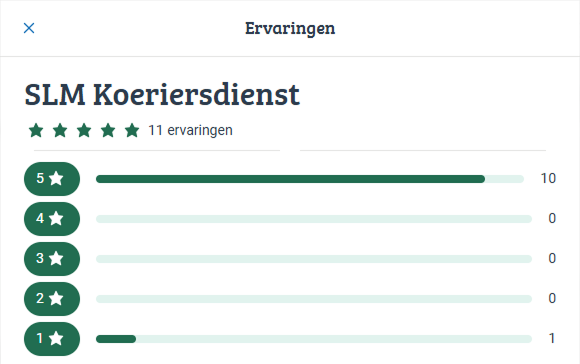Close the Ervaringen panel with X
580x364 pixels.
[29, 28]
